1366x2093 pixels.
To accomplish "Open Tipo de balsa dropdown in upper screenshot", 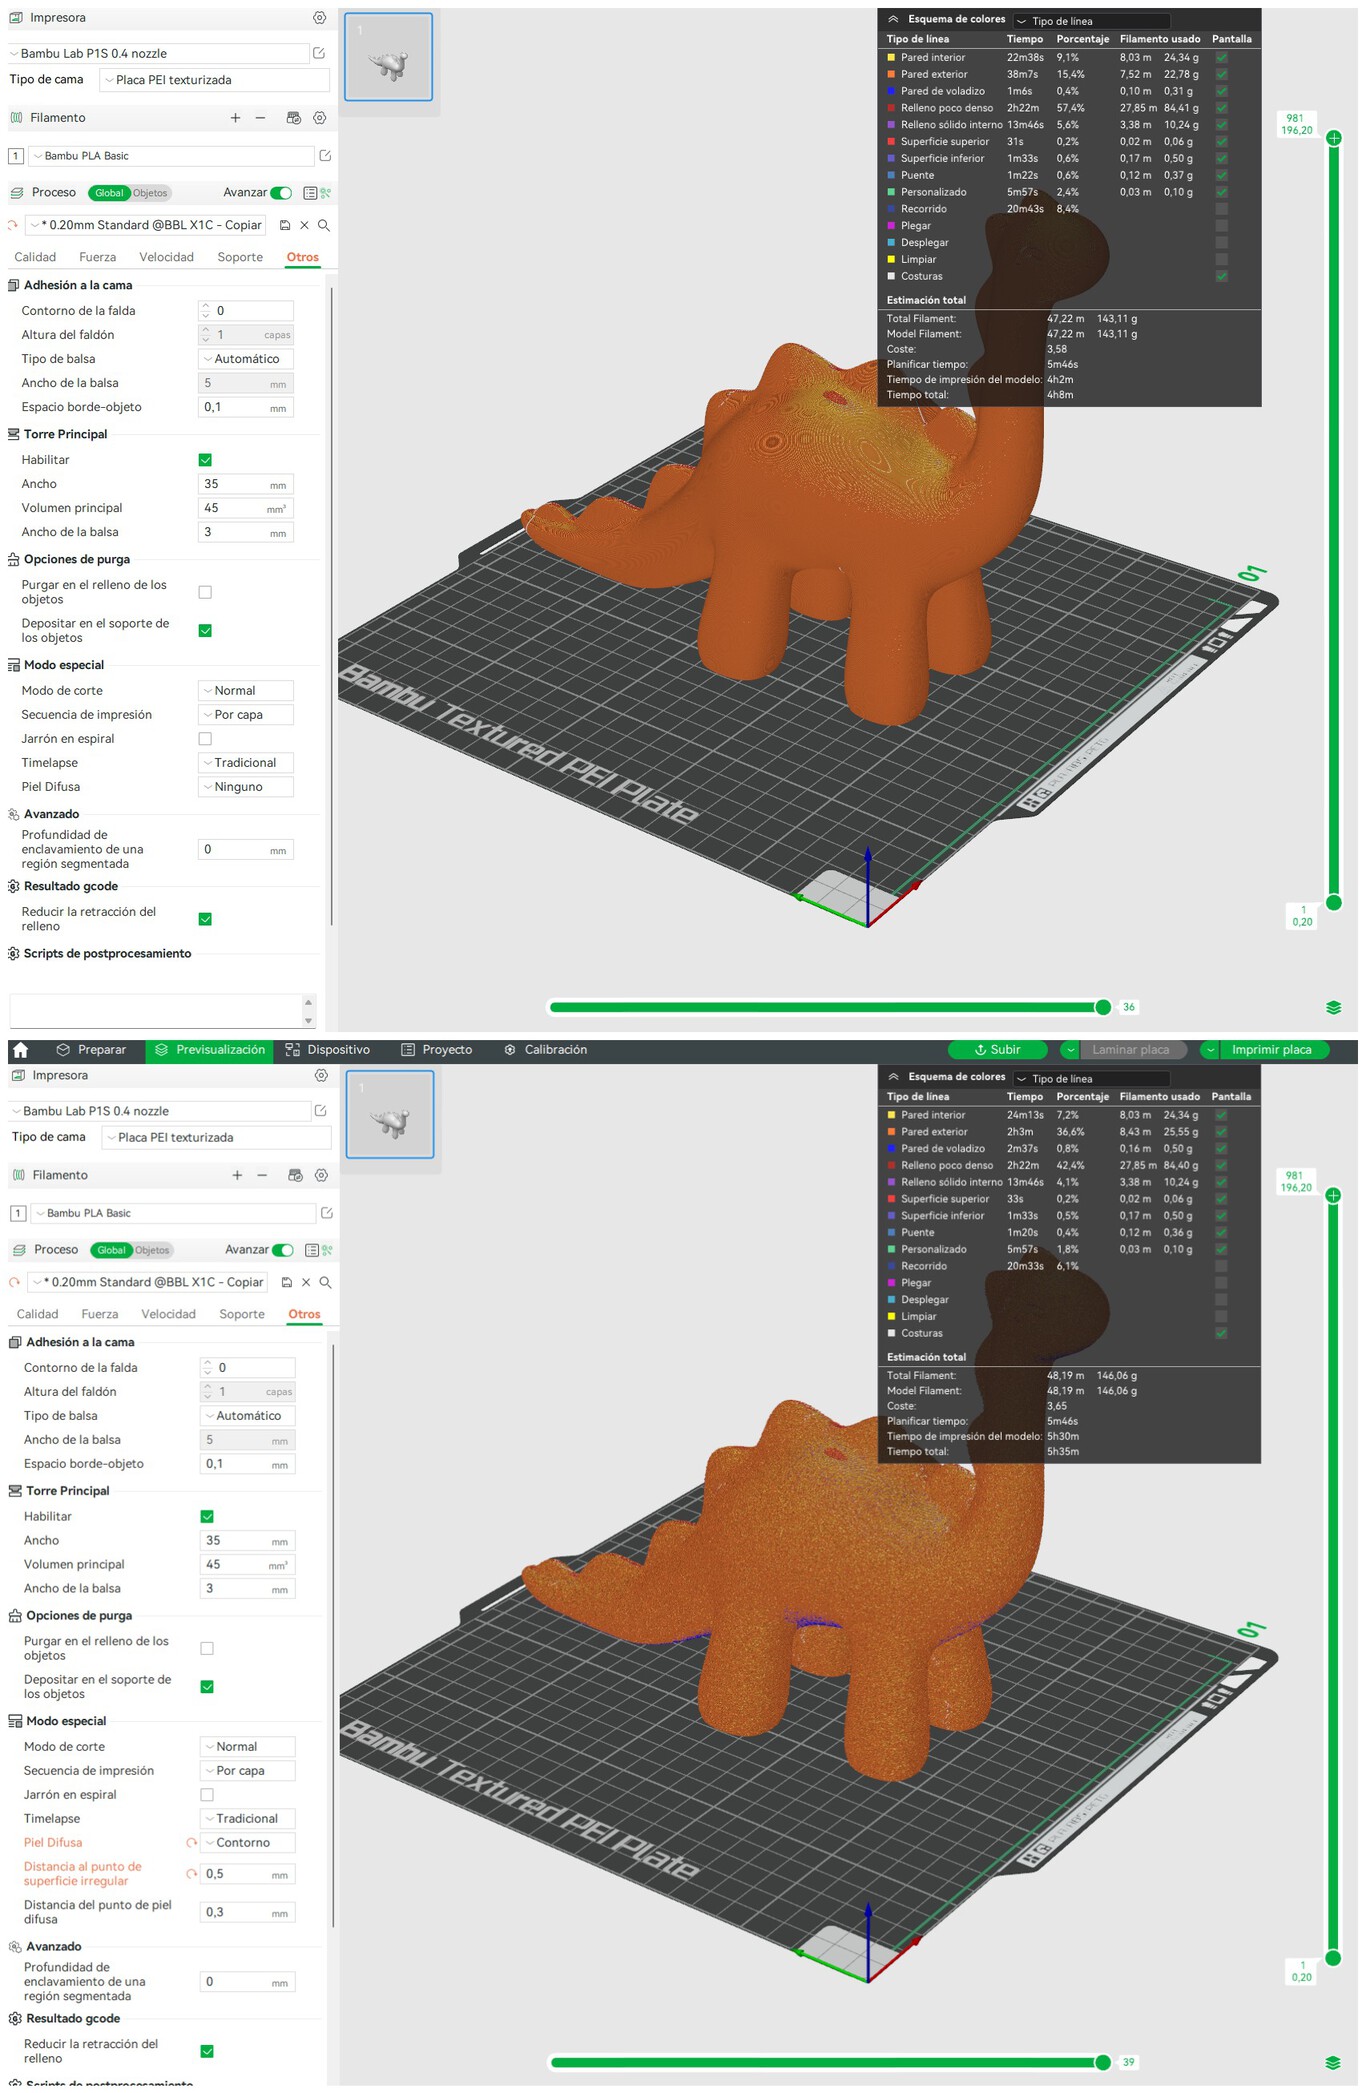I will click(x=245, y=359).
